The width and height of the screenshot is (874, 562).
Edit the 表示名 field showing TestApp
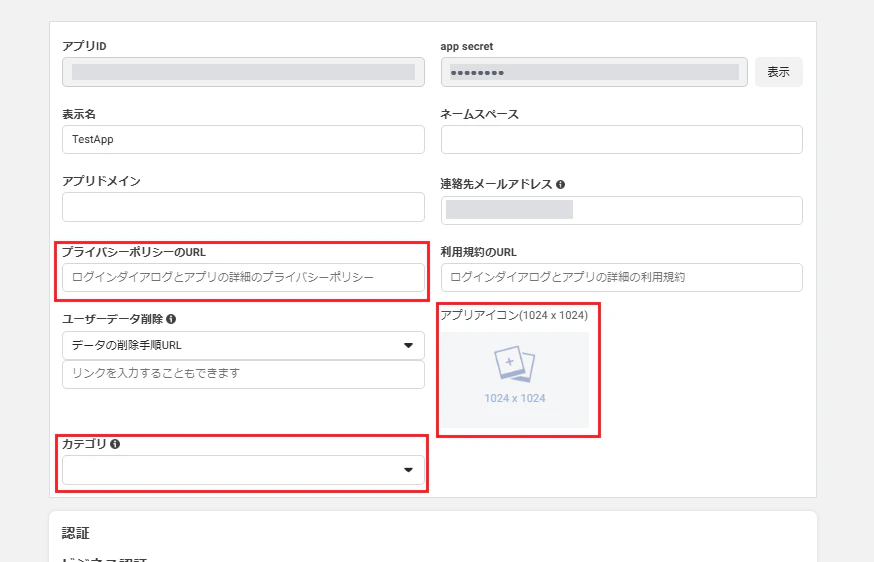pyautogui.click(x=243, y=139)
